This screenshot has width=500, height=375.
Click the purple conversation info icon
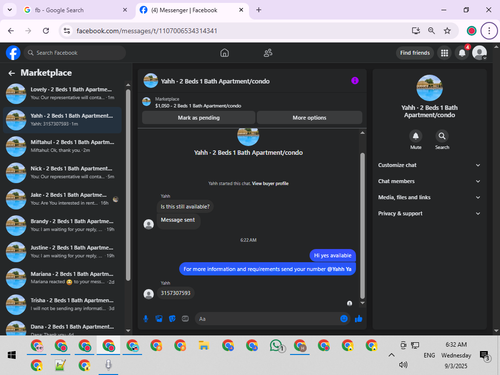tap(355, 81)
